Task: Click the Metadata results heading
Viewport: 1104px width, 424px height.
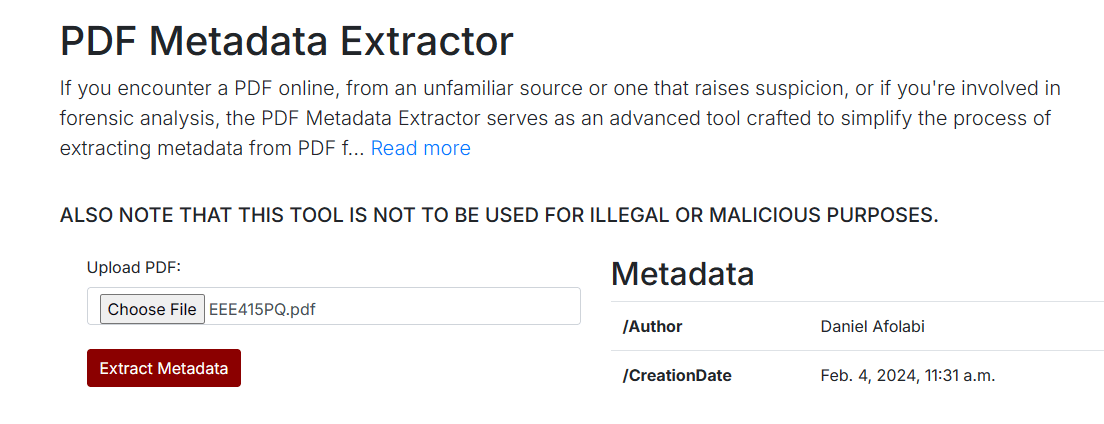Action: 682,273
